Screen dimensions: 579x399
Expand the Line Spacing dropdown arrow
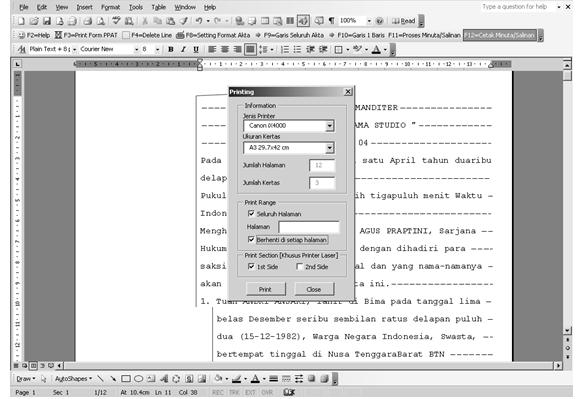click(x=272, y=49)
